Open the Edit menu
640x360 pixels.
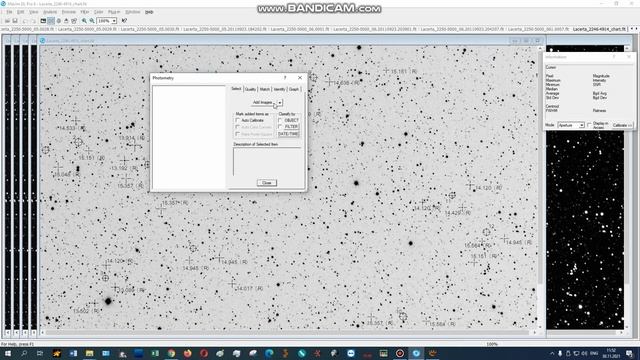tap(20, 12)
